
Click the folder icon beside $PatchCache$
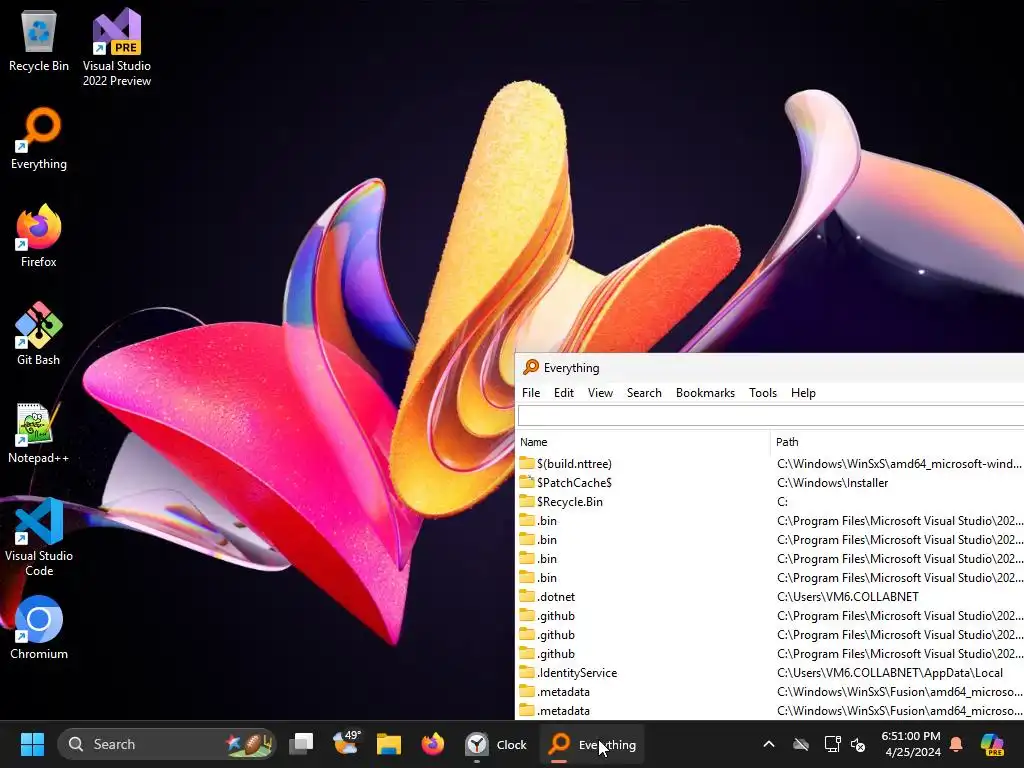coord(526,482)
